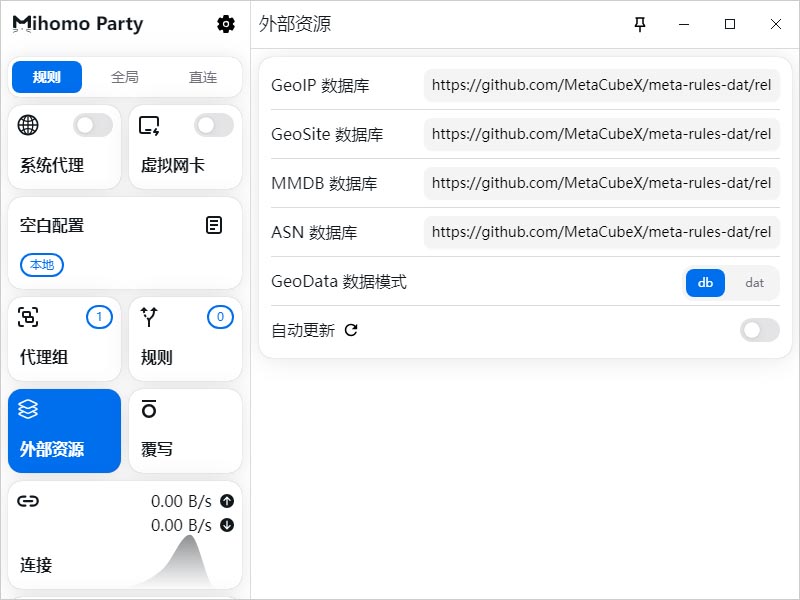Open the 虚拟网卡 card label
Viewport: 800px width, 600px height.
173,165
